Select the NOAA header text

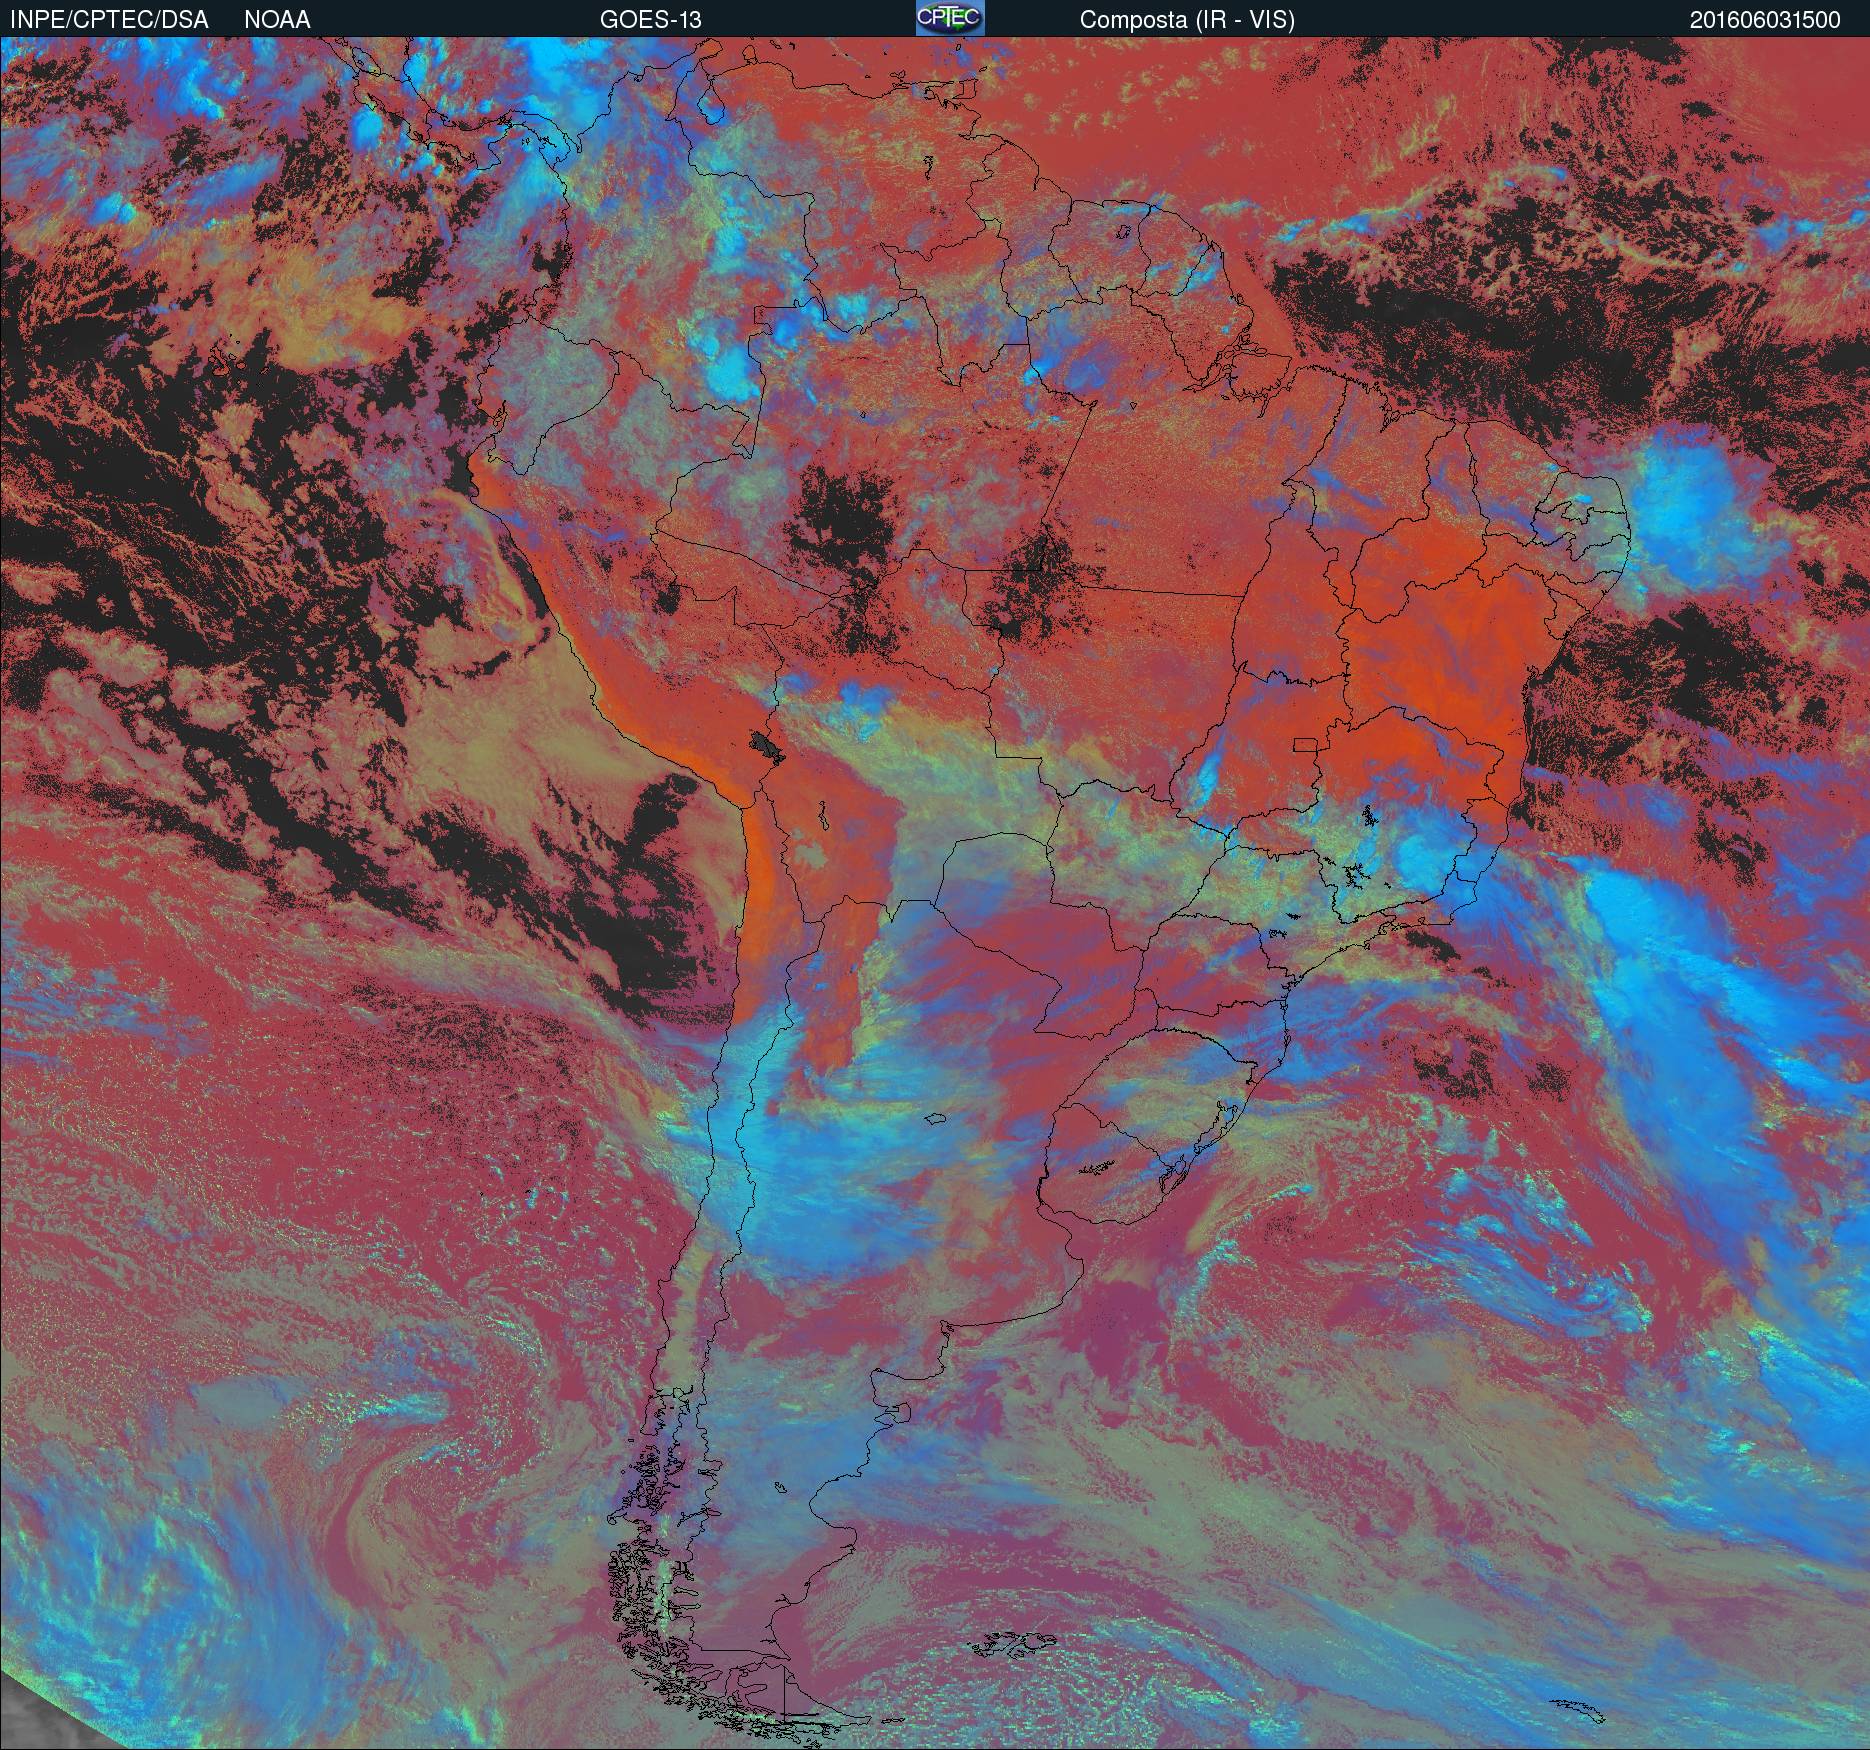pos(277,20)
